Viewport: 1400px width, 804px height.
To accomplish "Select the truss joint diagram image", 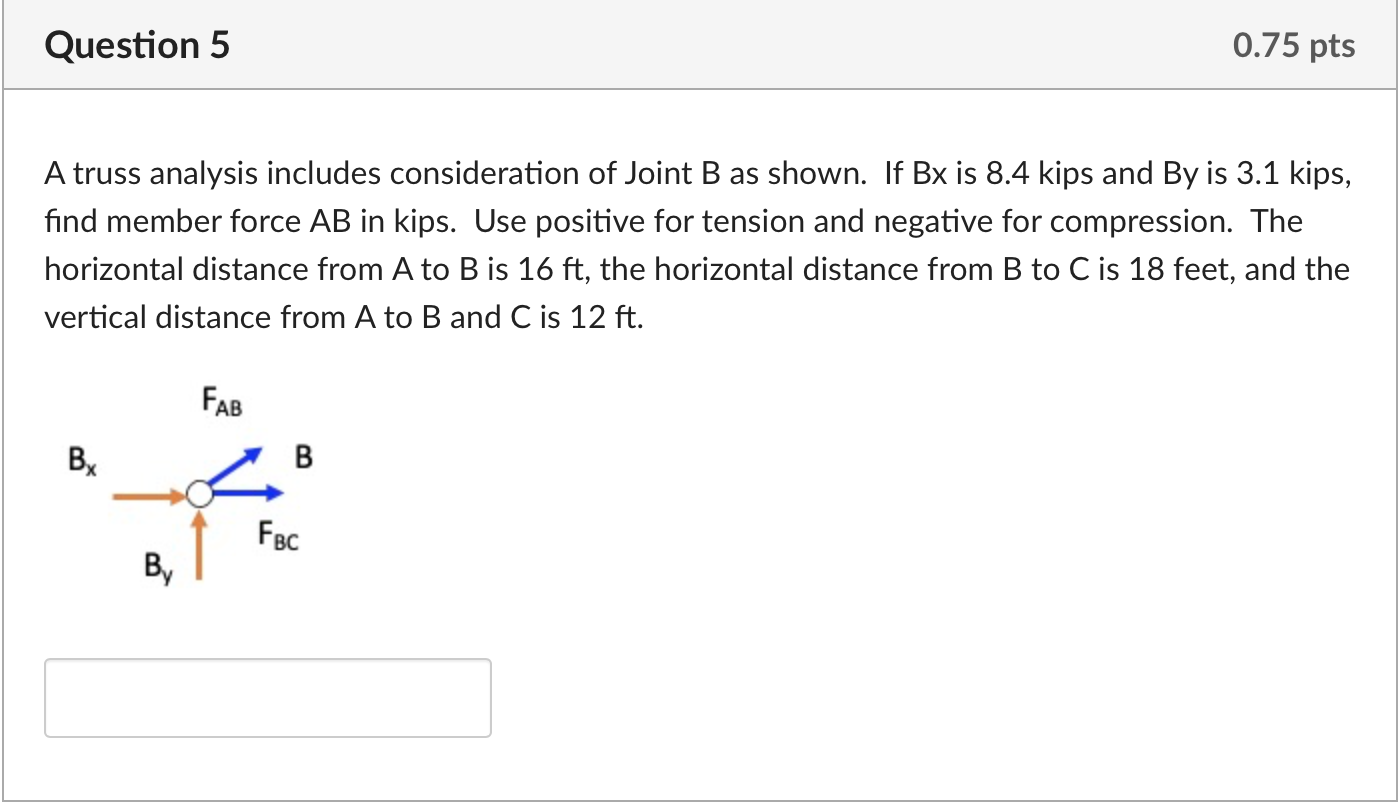I will tap(200, 480).
